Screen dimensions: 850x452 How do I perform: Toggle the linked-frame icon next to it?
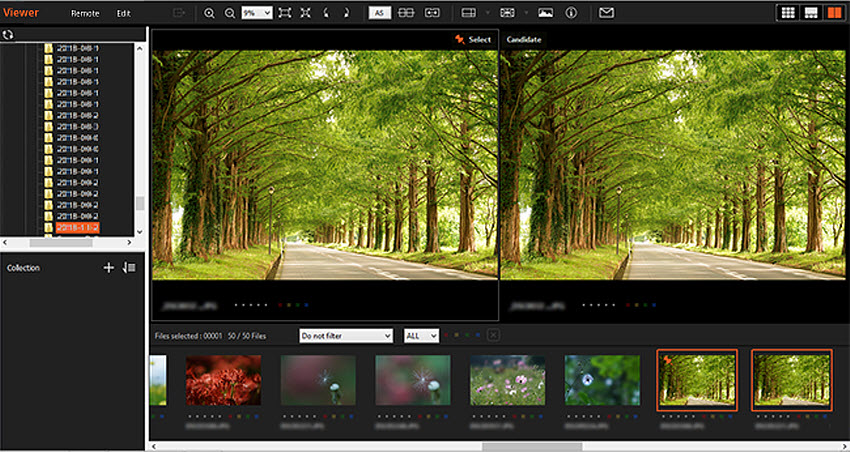tap(432, 13)
